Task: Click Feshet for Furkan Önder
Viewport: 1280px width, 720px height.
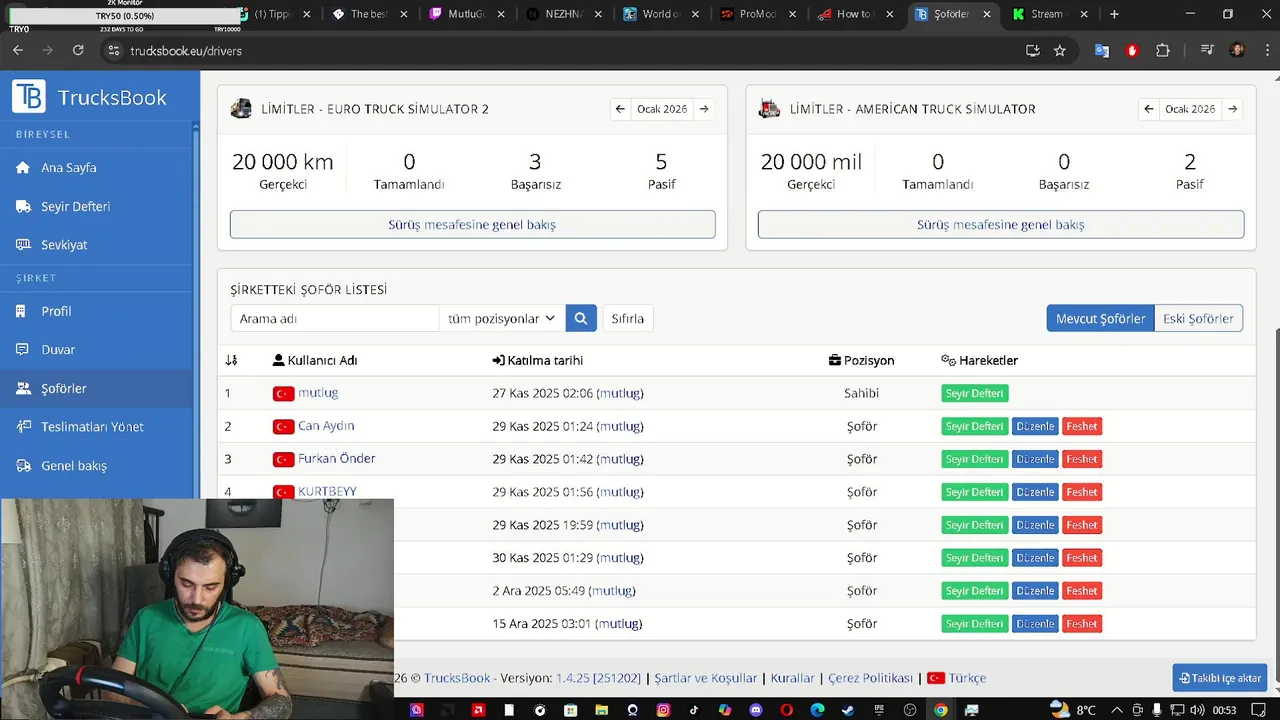Action: click(1082, 459)
